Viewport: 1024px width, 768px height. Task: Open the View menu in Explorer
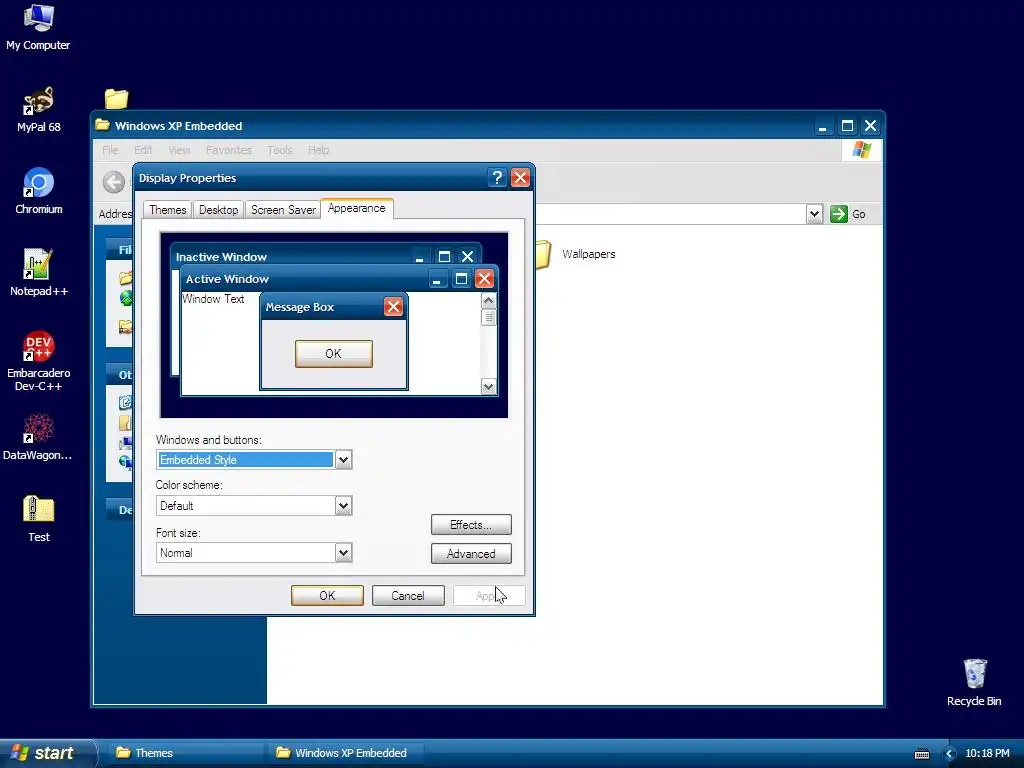tap(179, 150)
